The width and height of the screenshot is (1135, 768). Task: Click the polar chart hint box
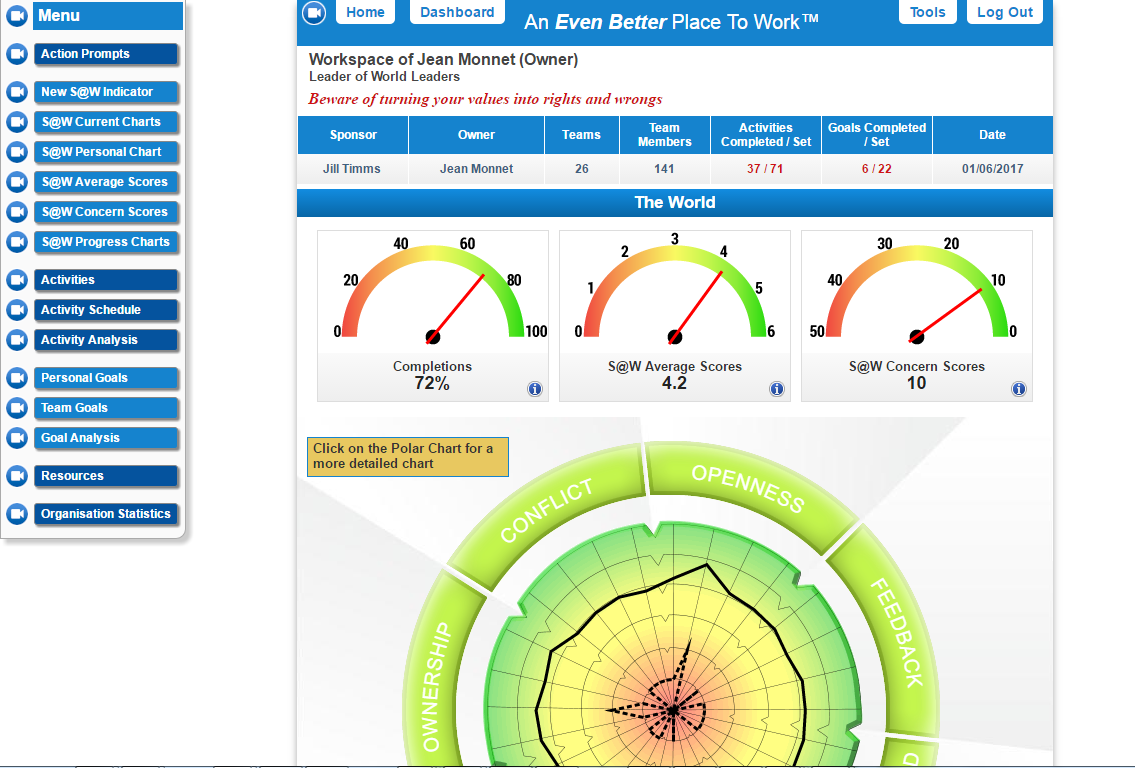(x=408, y=457)
